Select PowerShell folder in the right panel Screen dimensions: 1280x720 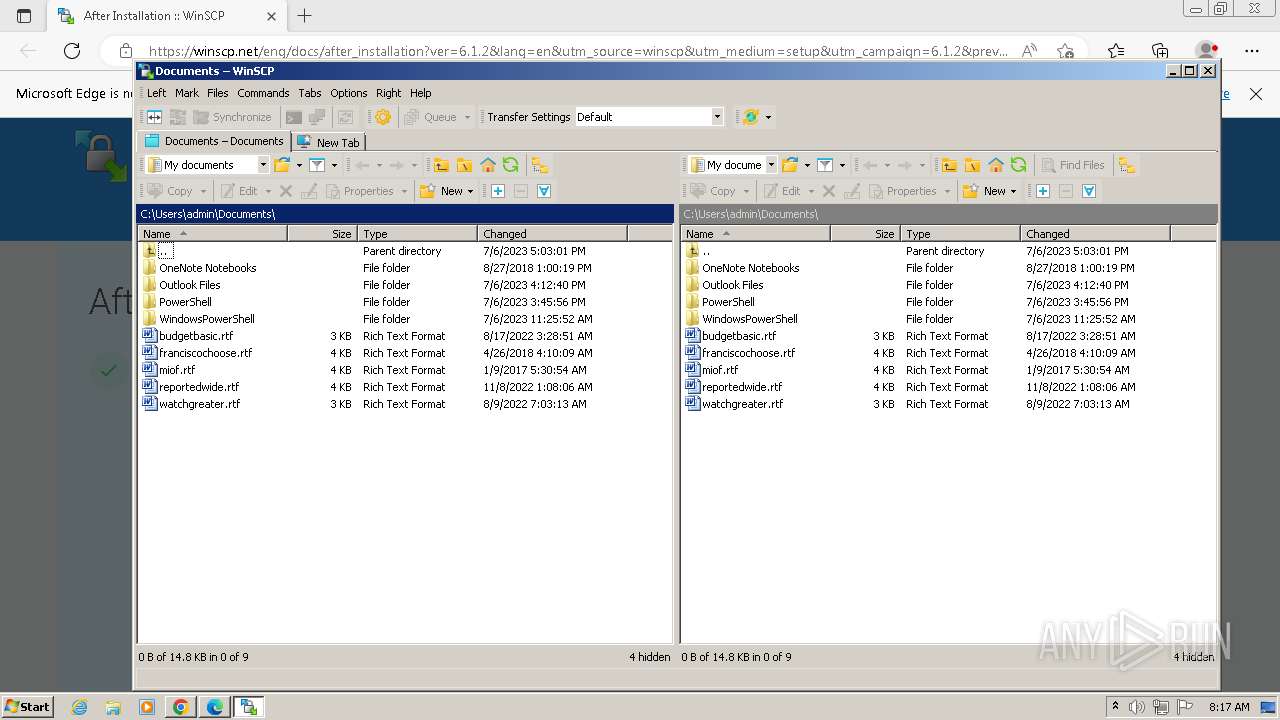728,302
